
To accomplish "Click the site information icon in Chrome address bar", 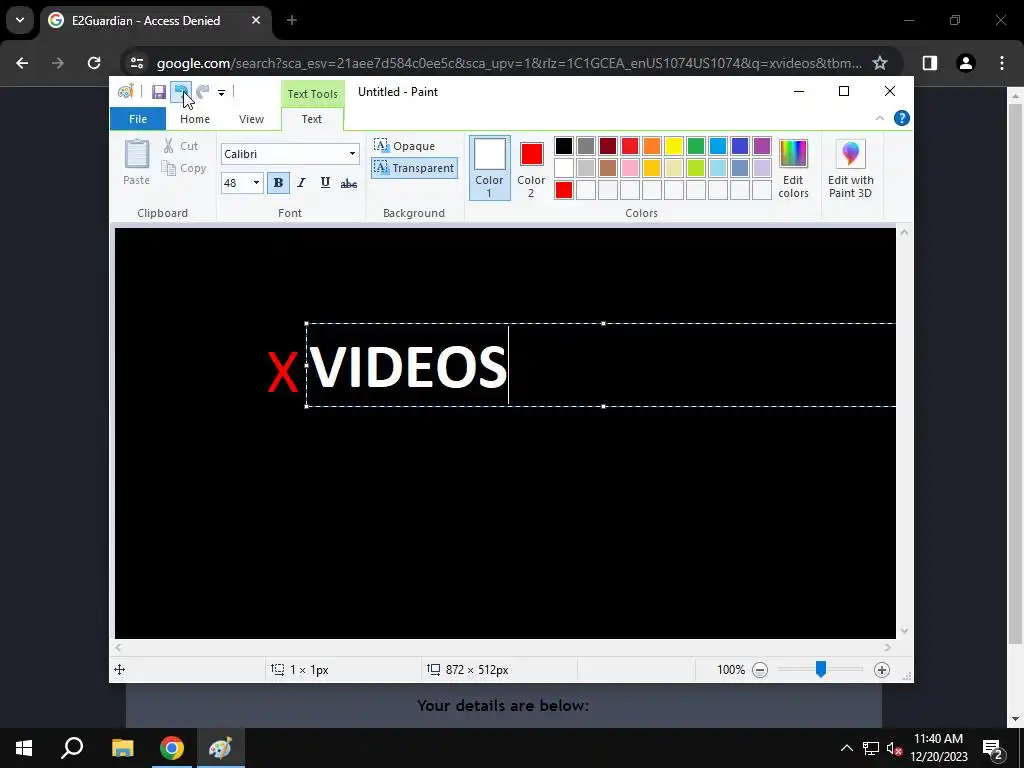I will [x=137, y=63].
